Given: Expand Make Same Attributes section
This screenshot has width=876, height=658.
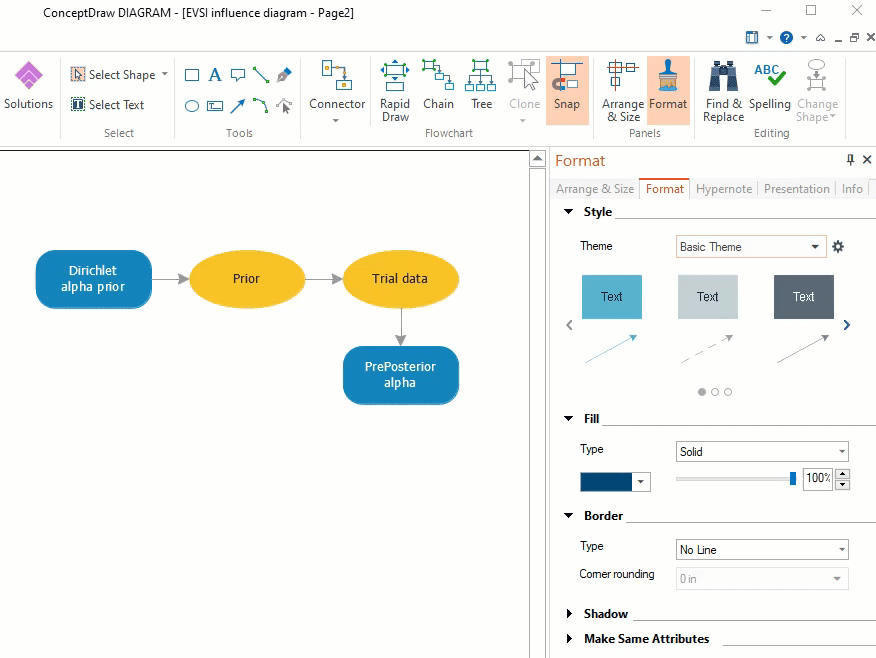Looking at the screenshot, I should 569,638.
